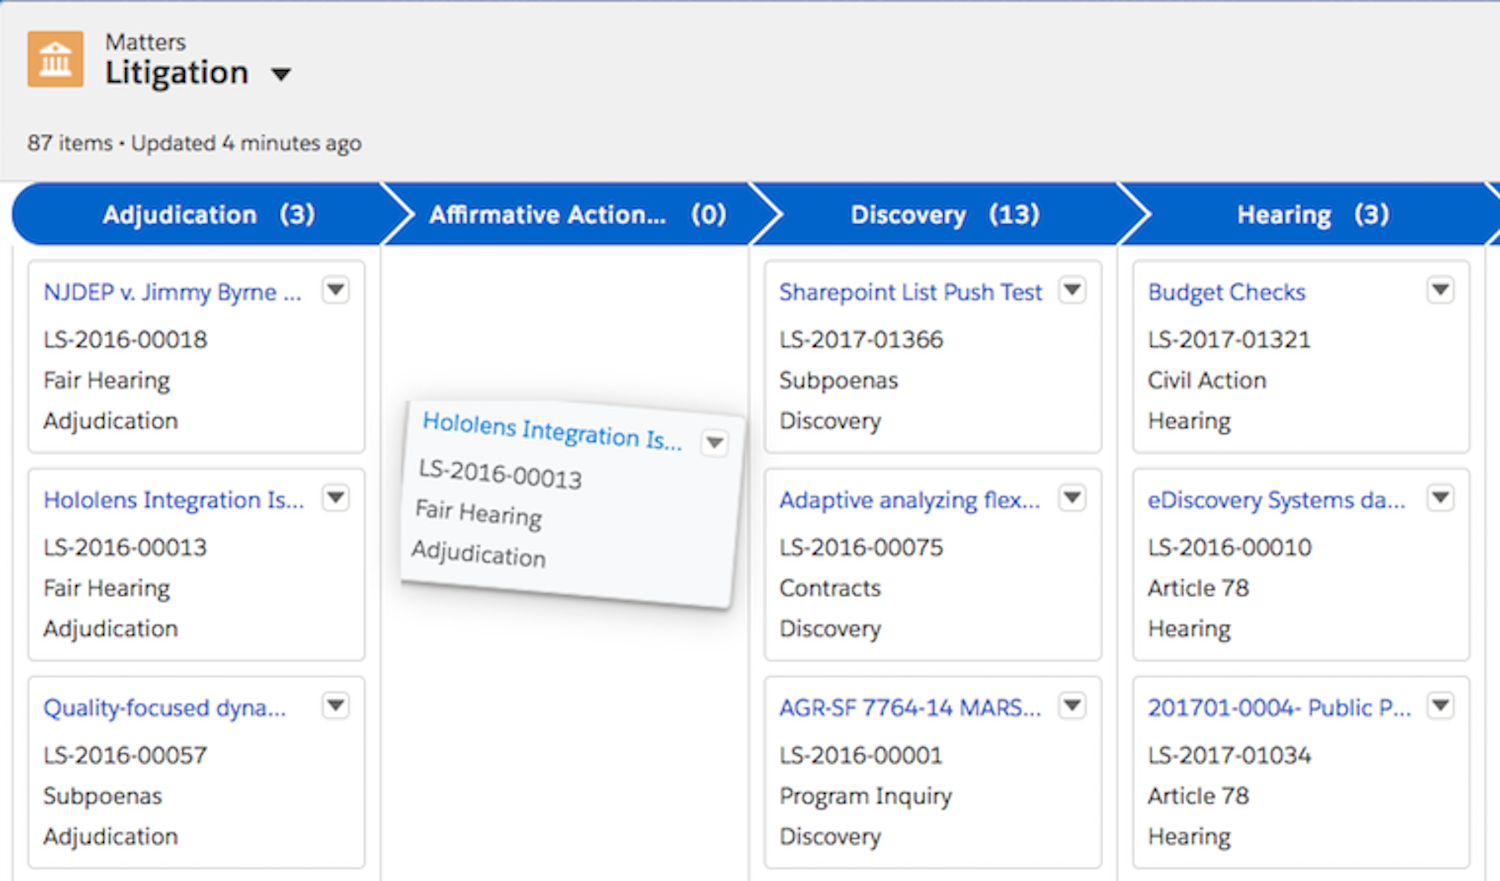Open actions menu for AGR-SF 7764-14 card
Screen dimensions: 1500x881
click(1072, 706)
